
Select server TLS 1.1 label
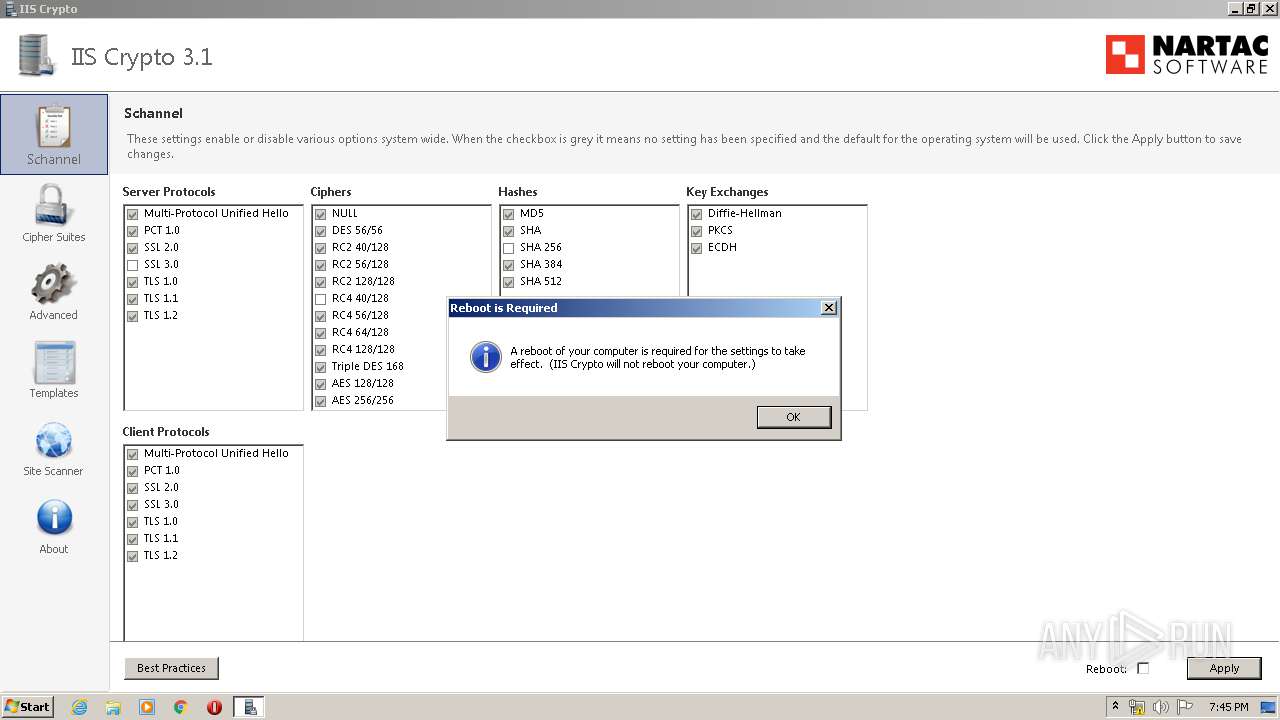161,298
